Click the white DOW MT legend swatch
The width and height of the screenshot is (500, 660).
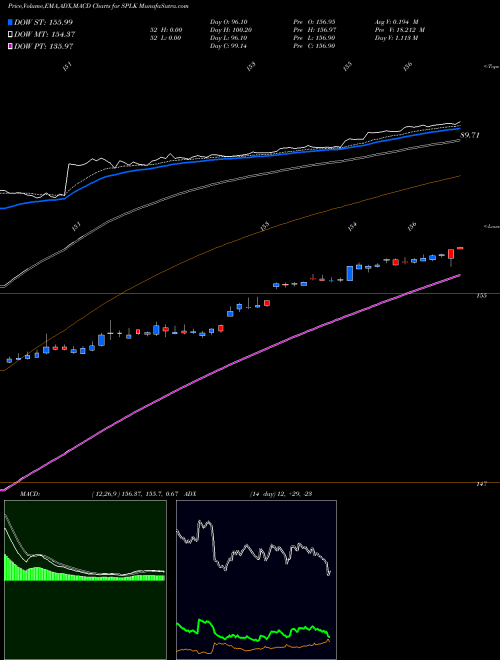[x=10, y=34]
